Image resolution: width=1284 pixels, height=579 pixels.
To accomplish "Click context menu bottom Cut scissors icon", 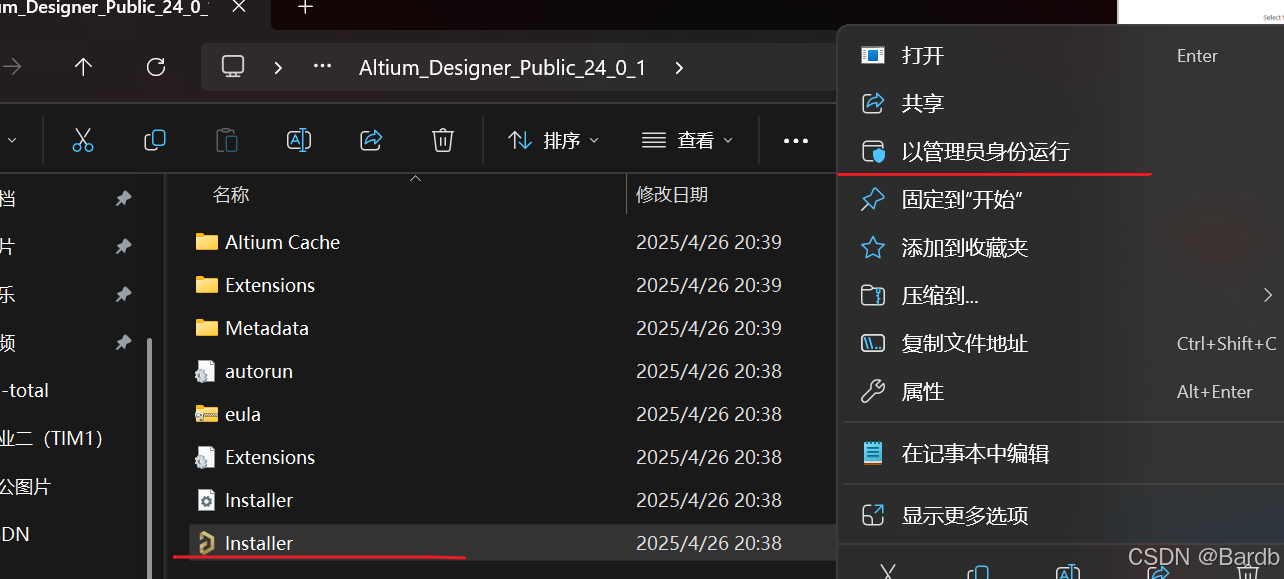I will point(887,573).
